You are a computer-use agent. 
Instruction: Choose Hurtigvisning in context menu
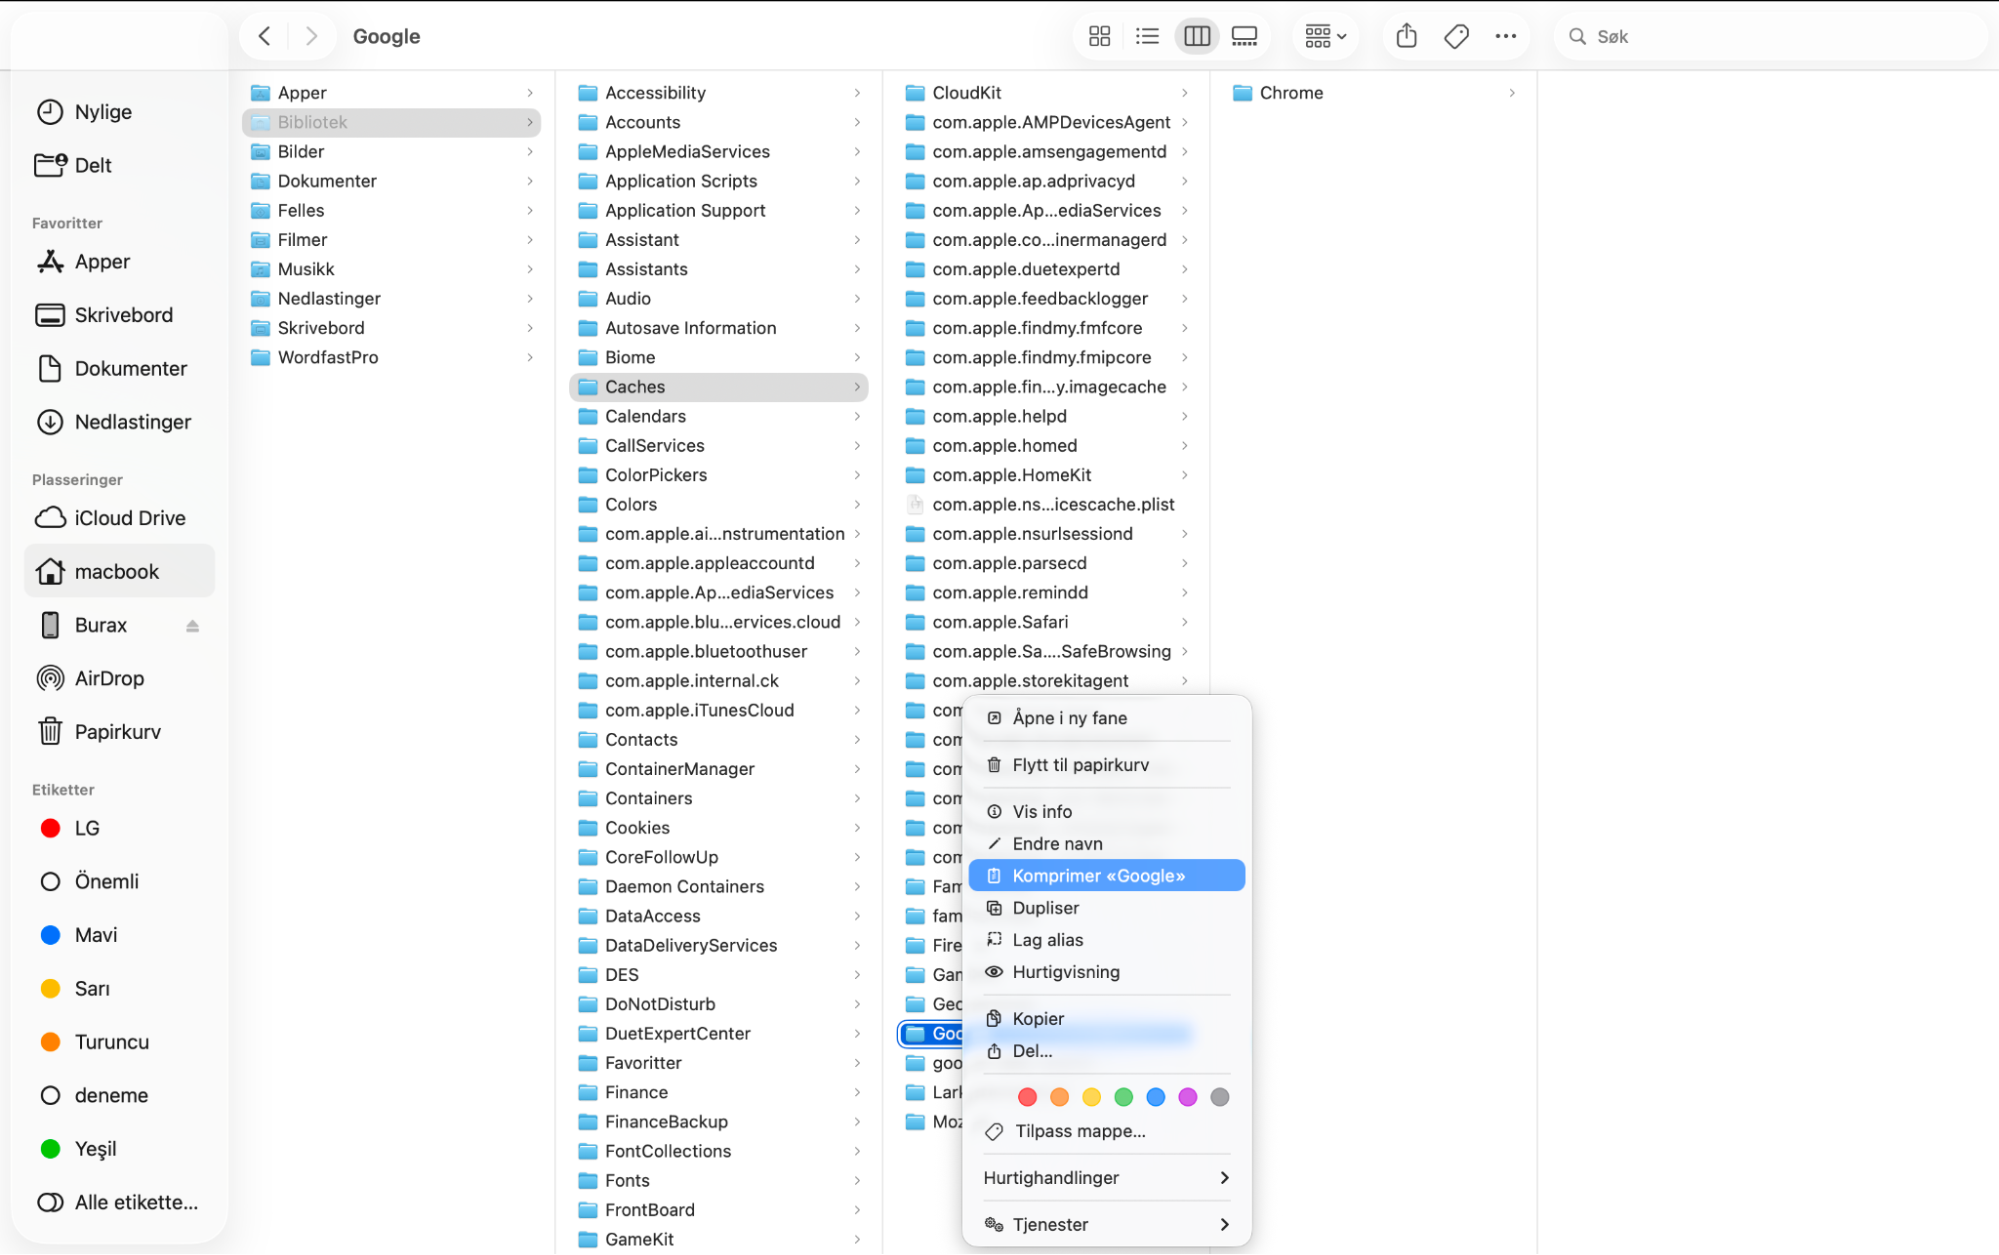coord(1106,972)
